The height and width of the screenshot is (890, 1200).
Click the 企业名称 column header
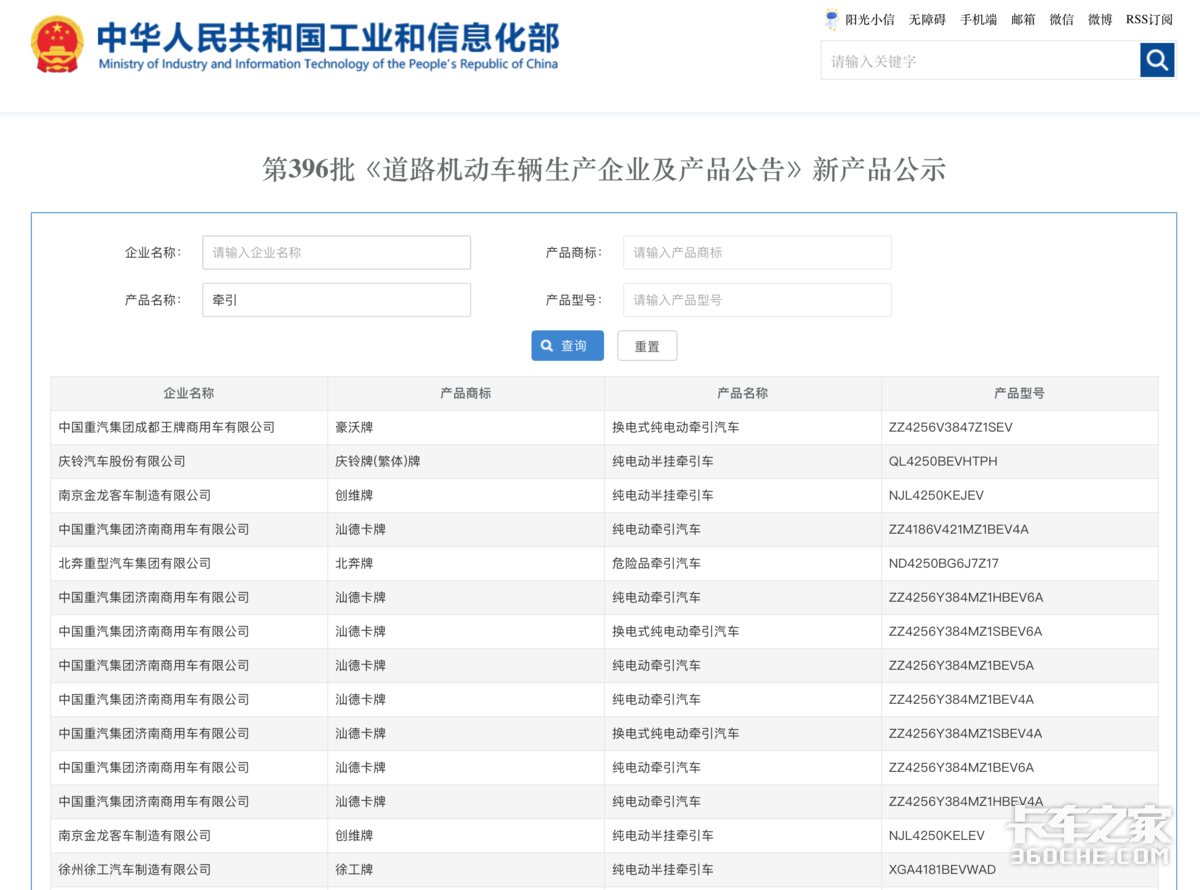(x=189, y=393)
